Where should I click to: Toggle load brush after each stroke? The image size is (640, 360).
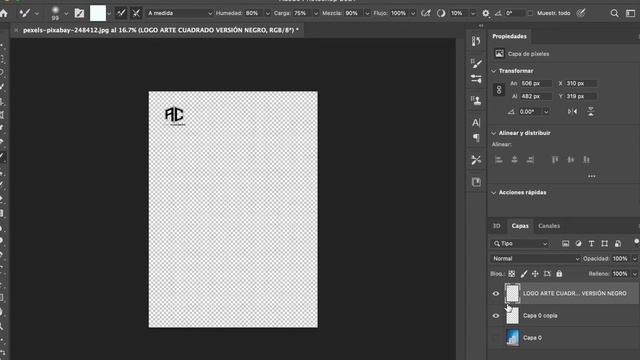pyautogui.click(x=121, y=13)
